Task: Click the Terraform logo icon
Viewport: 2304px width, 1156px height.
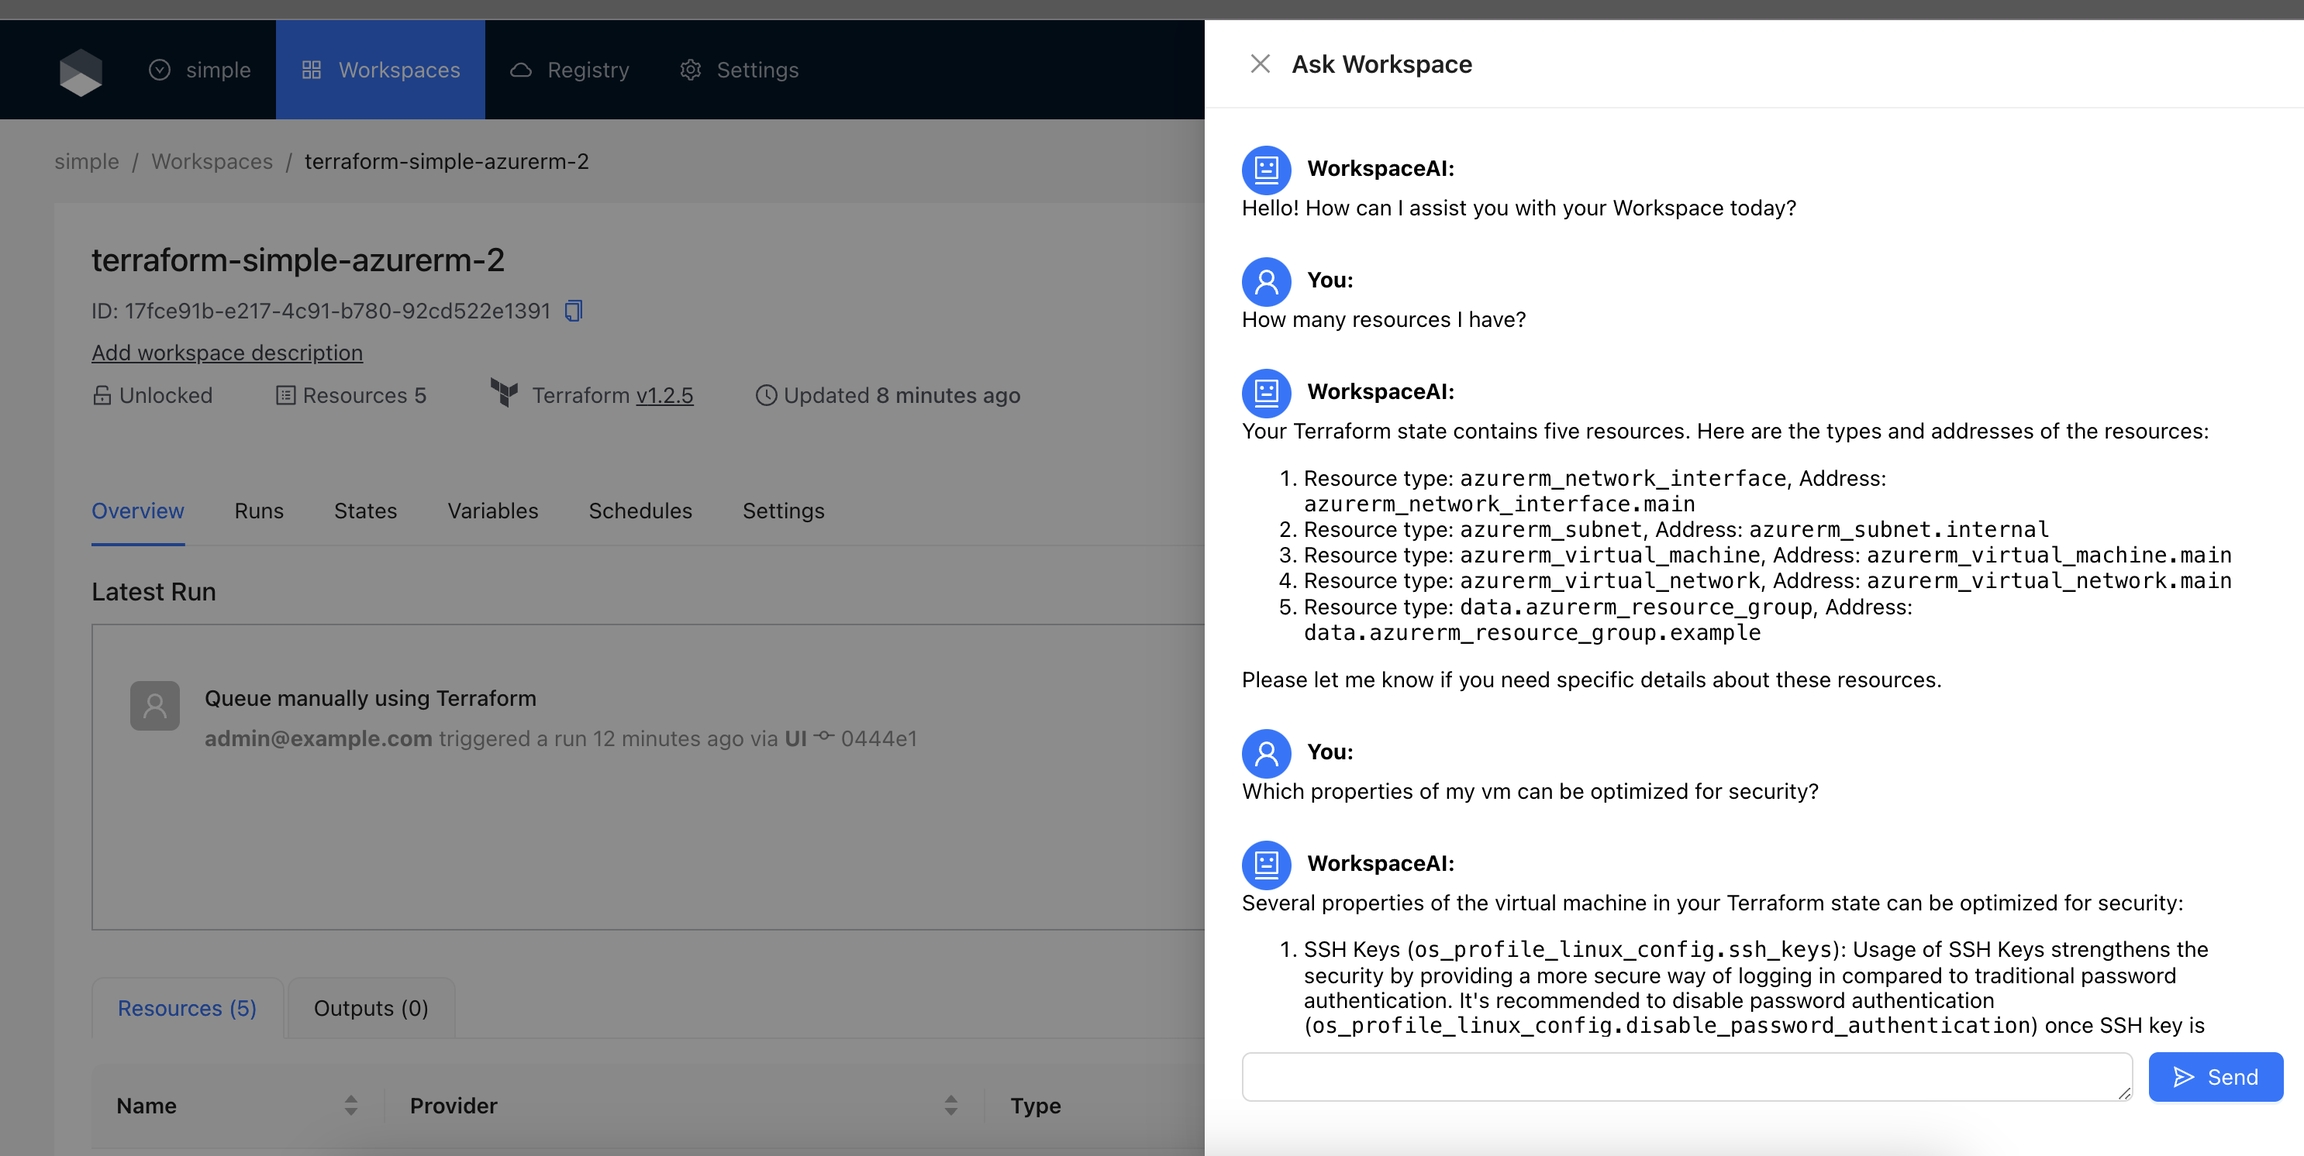Action: (x=505, y=393)
